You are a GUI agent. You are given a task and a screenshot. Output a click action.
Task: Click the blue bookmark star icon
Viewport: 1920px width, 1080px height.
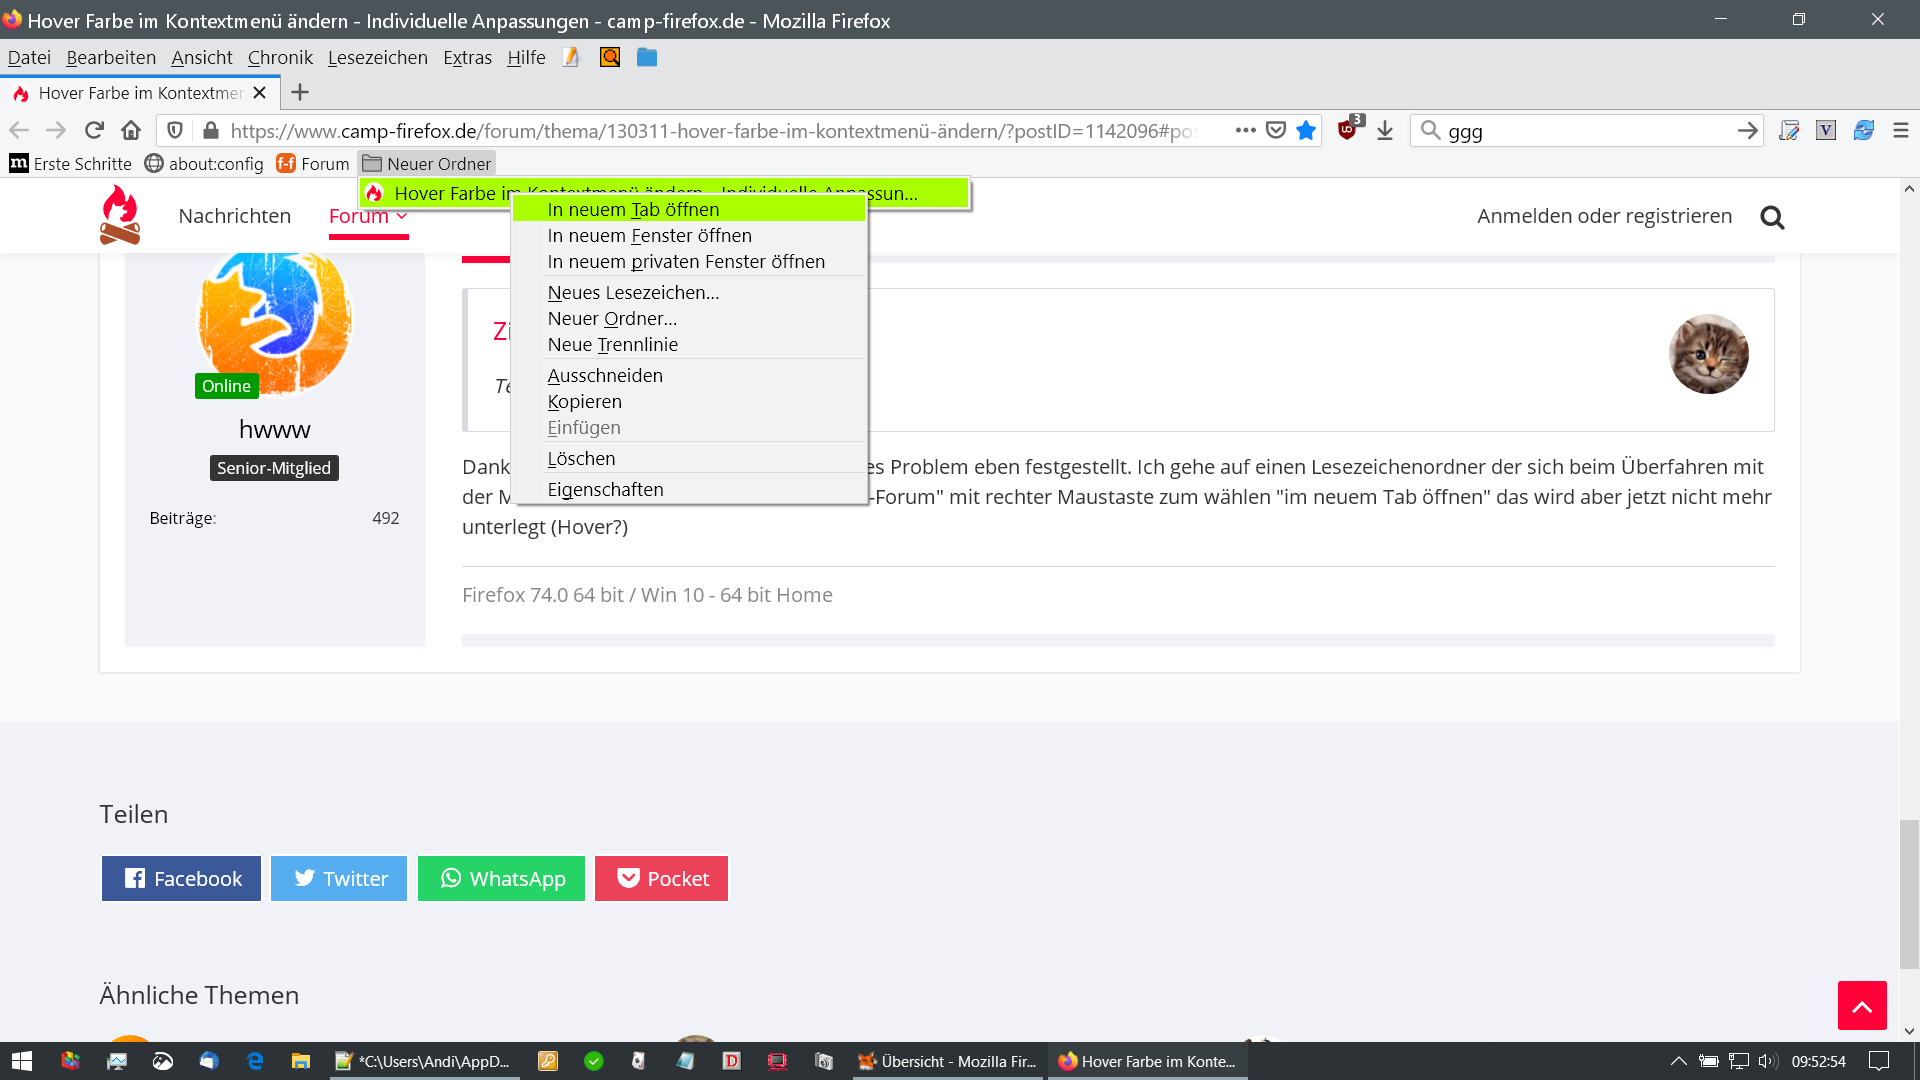click(1306, 131)
